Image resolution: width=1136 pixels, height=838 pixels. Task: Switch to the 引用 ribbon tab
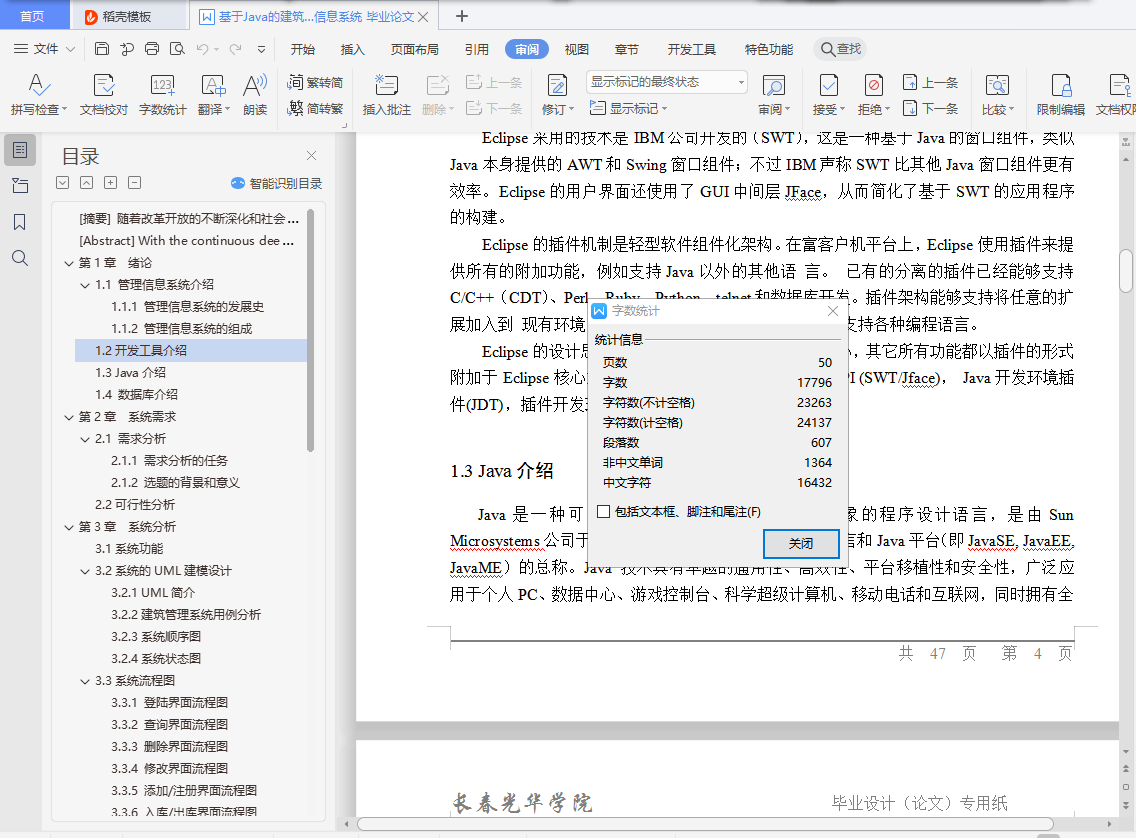tap(476, 49)
